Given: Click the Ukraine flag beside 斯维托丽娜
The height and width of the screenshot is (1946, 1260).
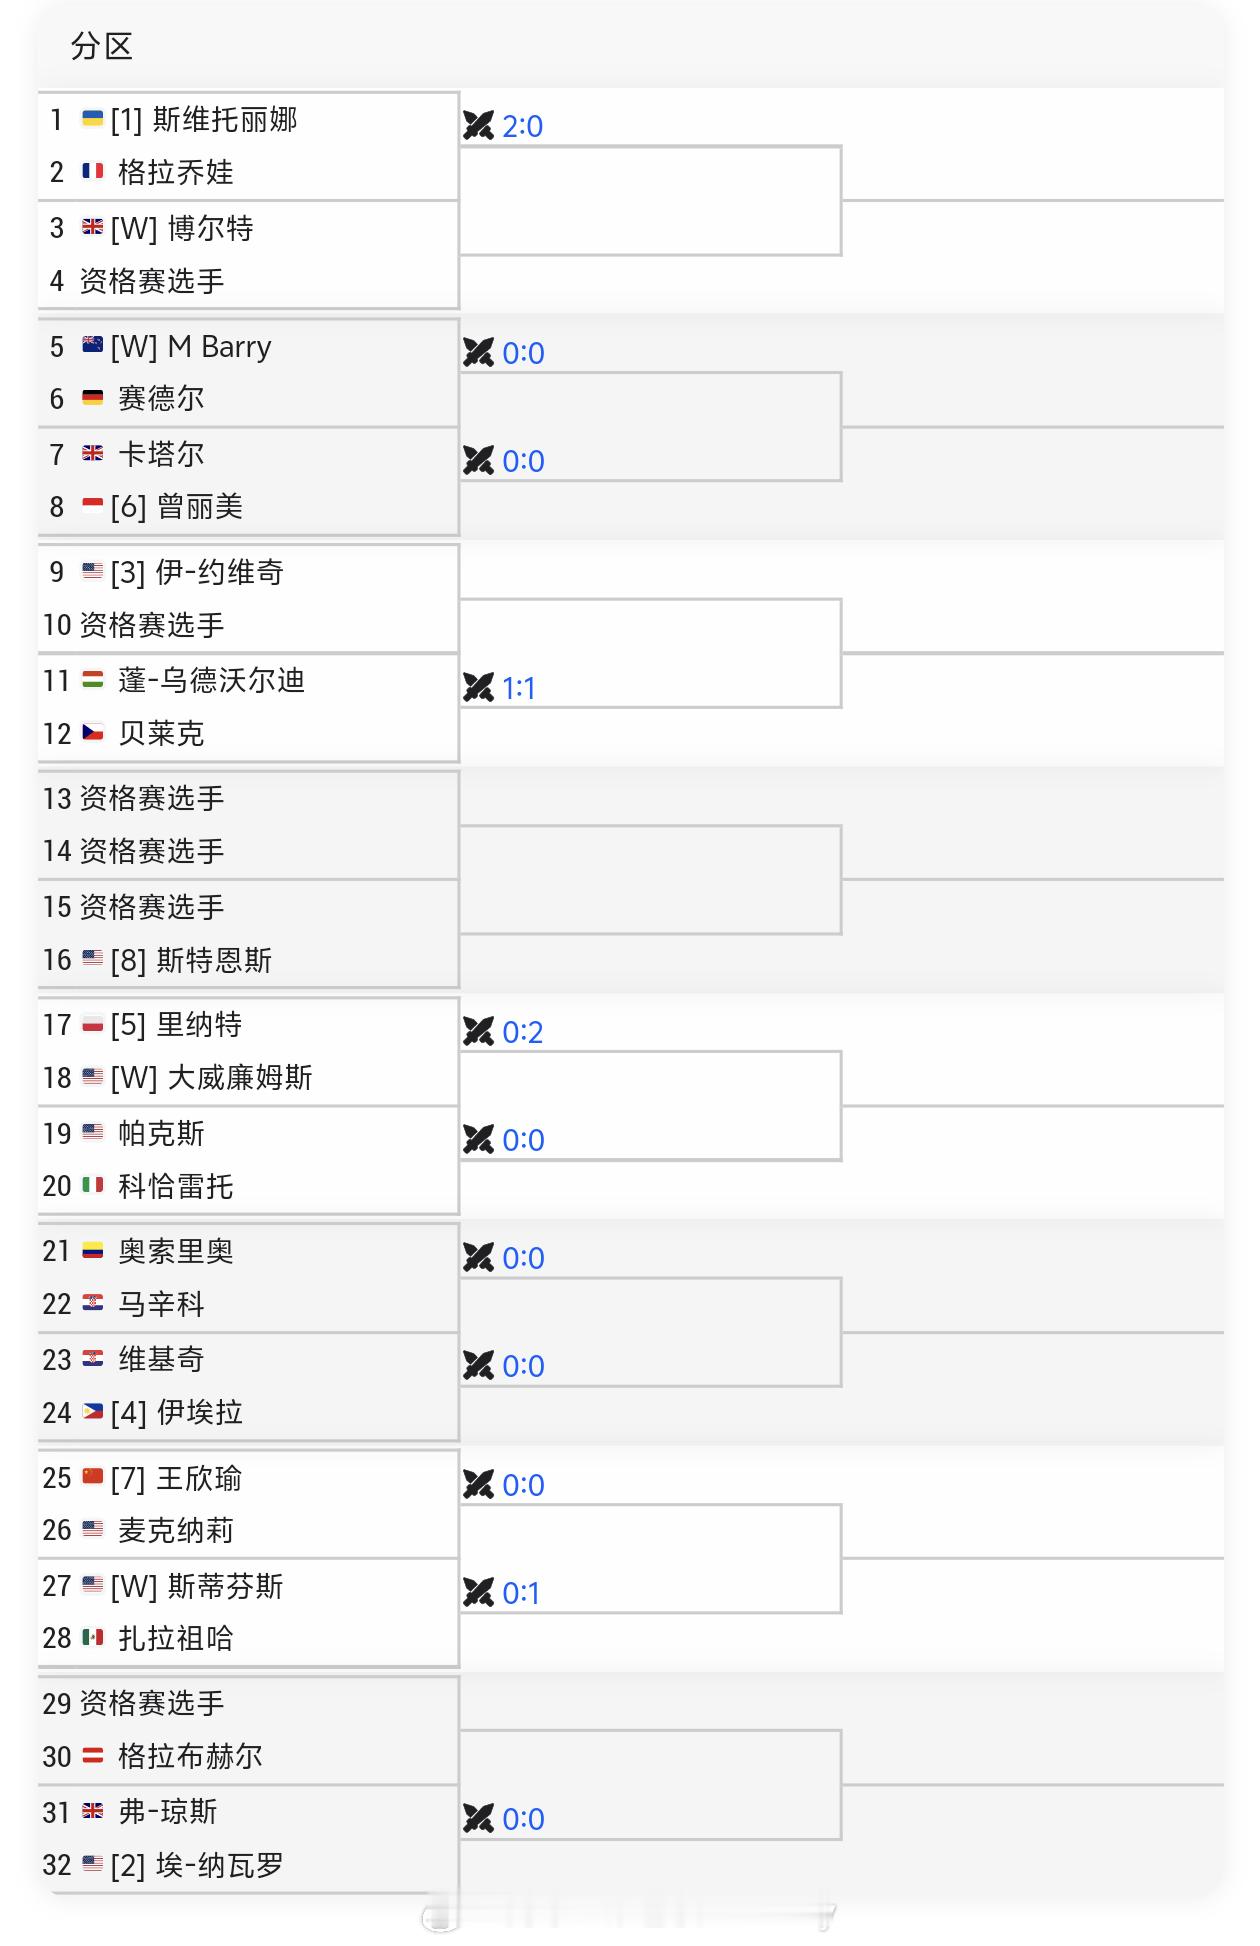Looking at the screenshot, I should coord(93,118).
